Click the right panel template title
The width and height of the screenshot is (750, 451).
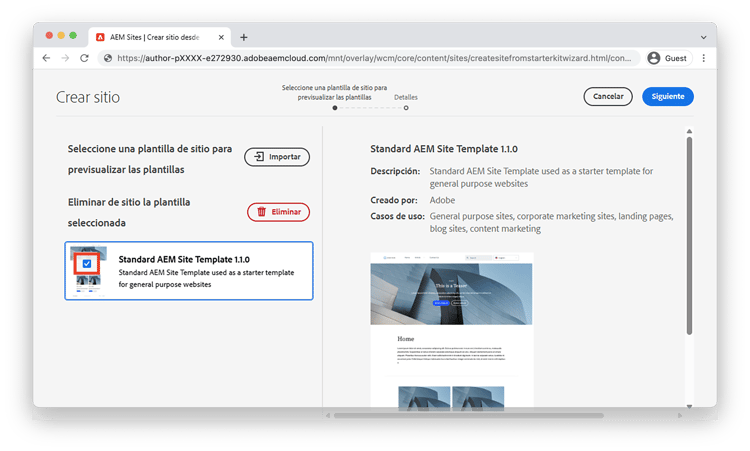click(444, 149)
